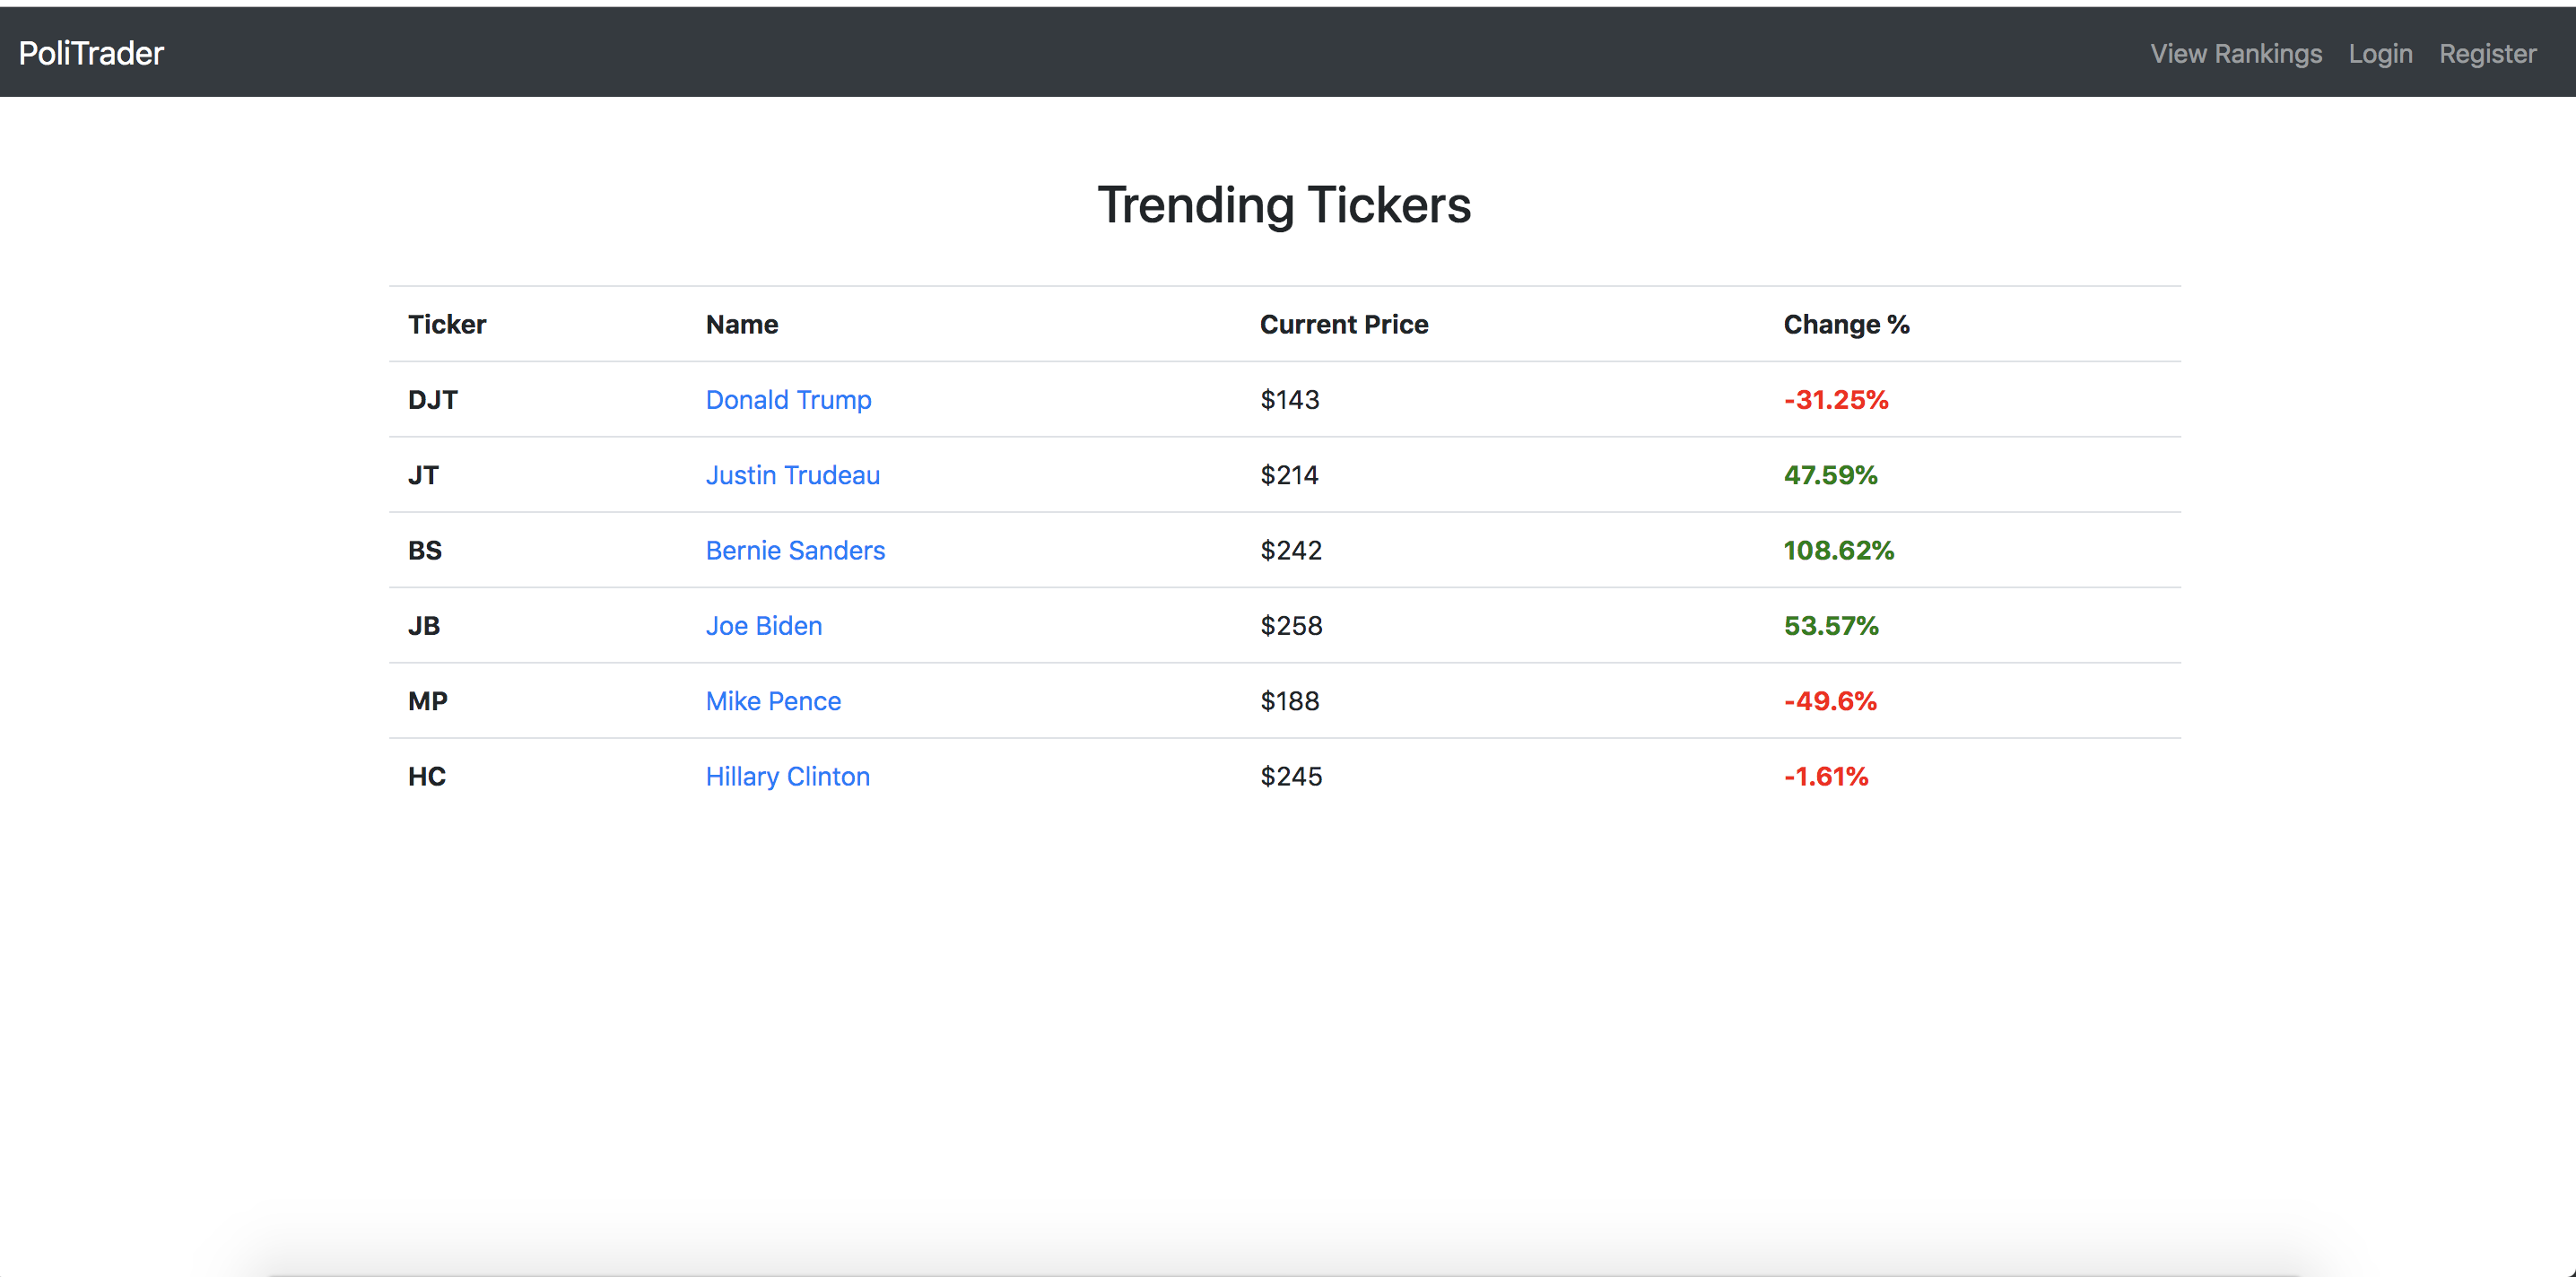Open the View Rankings page
Screen dimensions: 2576x1277
coord(2236,53)
